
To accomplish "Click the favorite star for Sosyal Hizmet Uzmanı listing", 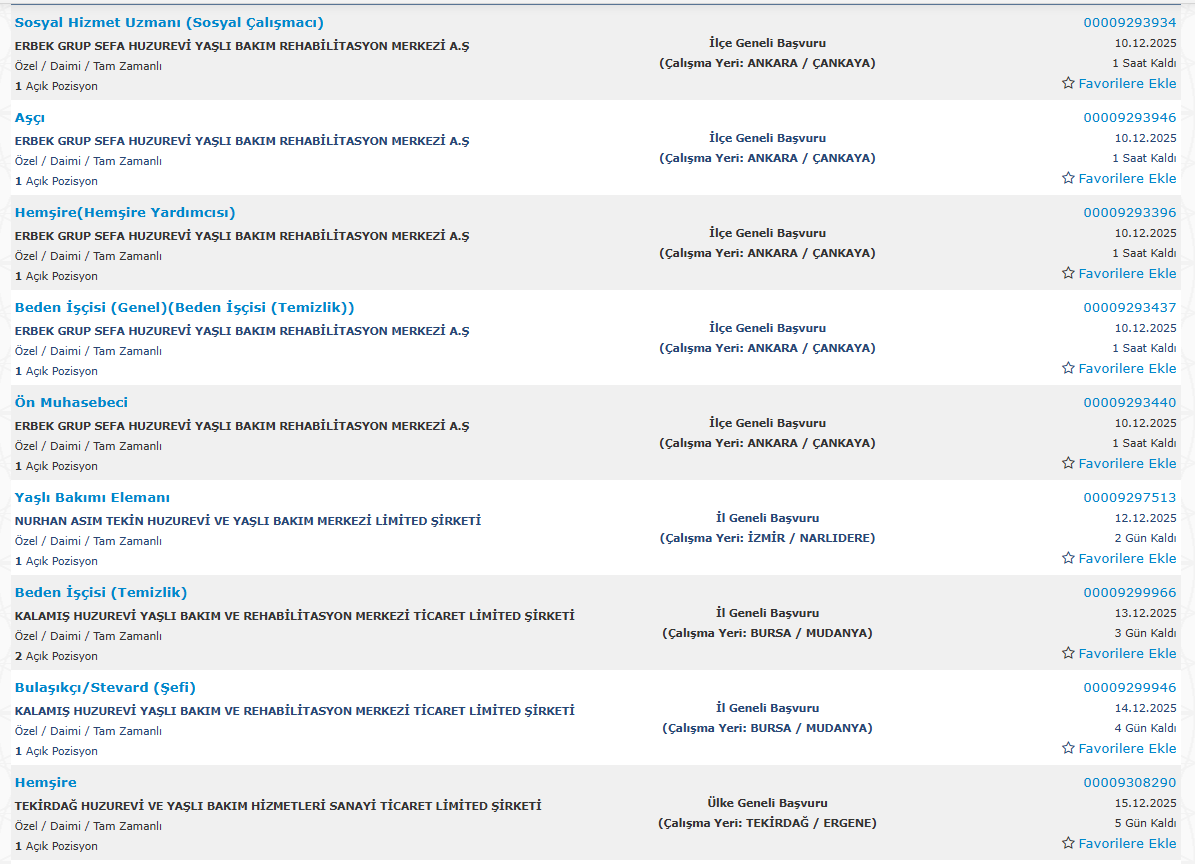I will 1068,83.
